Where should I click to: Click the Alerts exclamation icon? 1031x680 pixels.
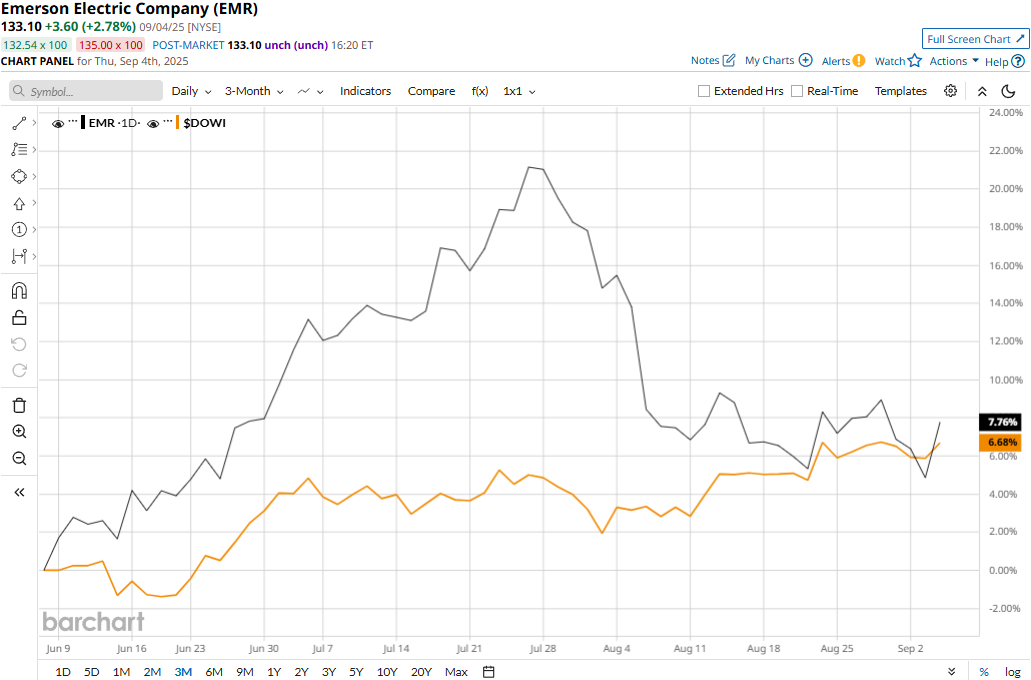[x=859, y=61]
